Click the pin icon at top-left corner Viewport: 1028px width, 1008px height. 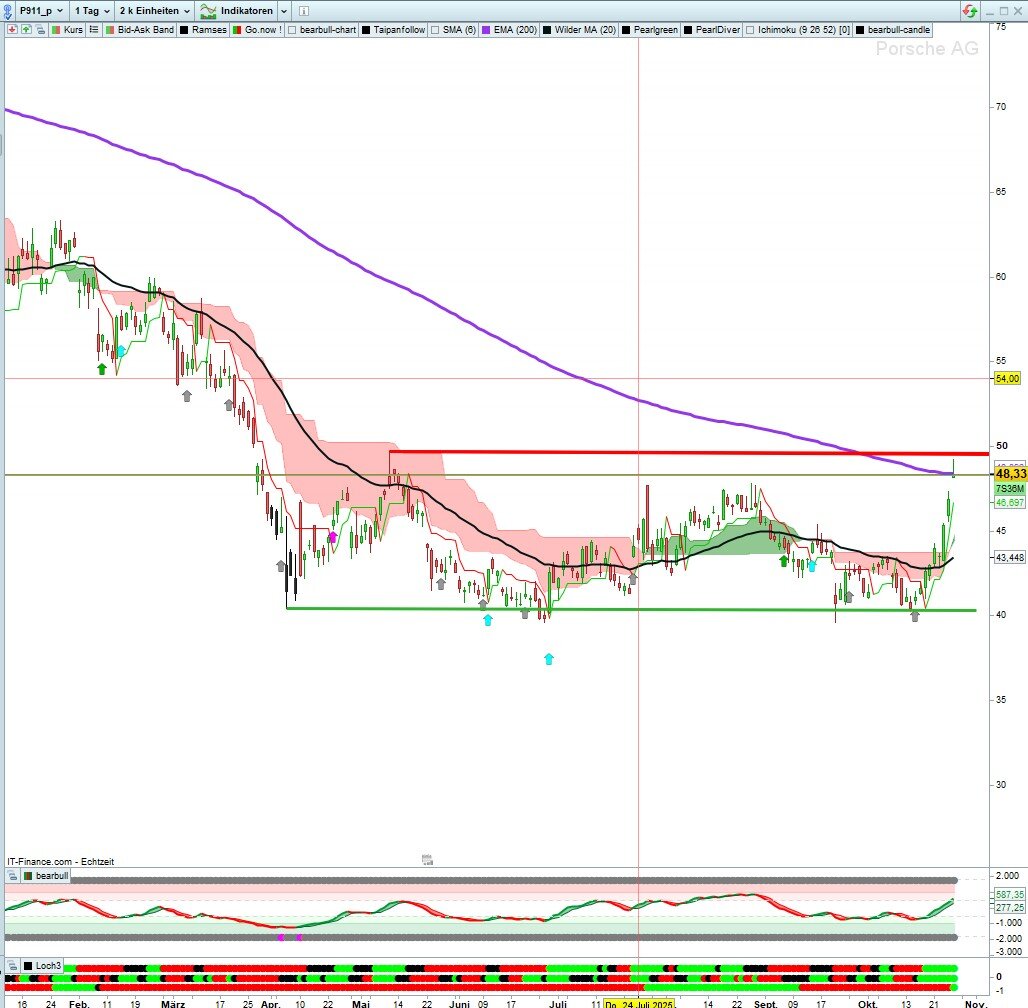(x=8, y=10)
